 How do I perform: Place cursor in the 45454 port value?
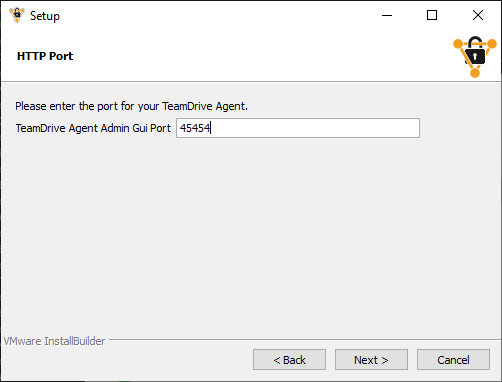[195, 128]
